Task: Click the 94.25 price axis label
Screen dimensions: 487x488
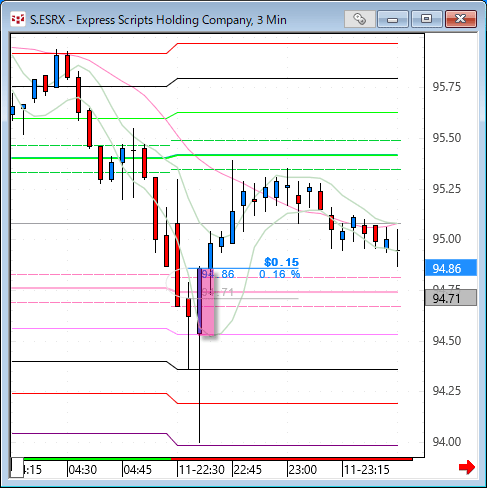Action: point(447,391)
